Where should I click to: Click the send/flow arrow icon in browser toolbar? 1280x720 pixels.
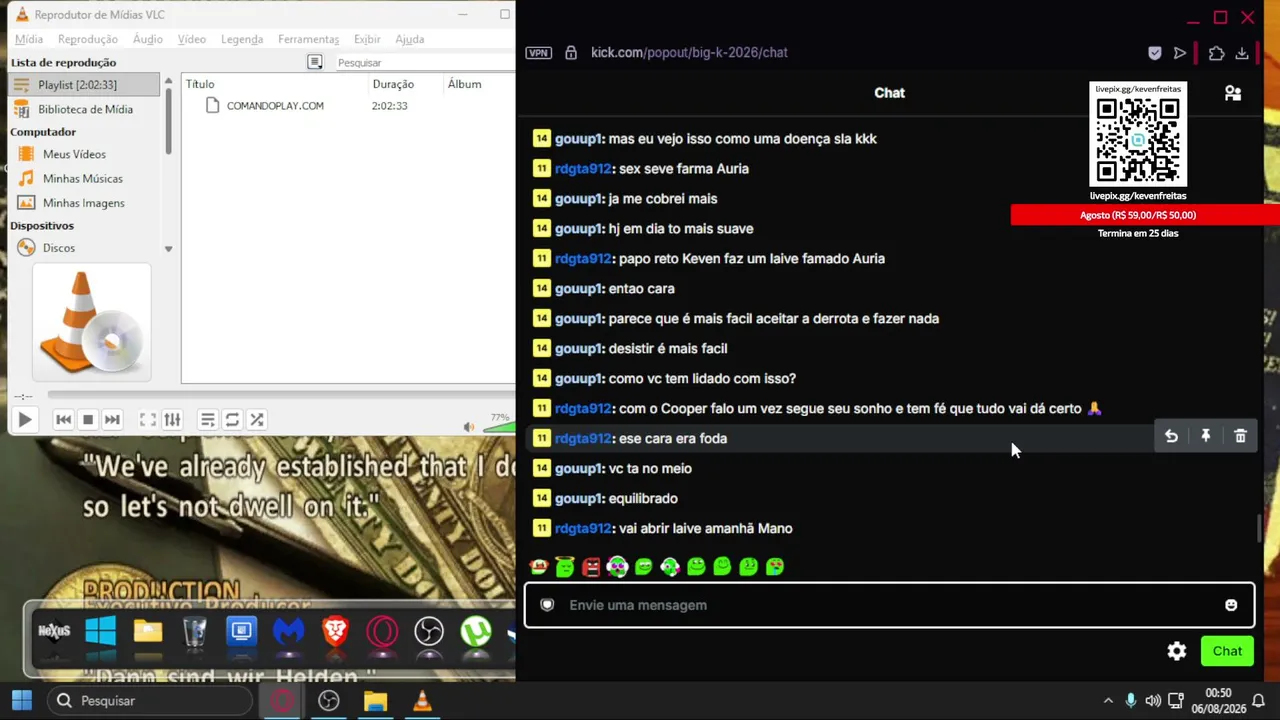(x=1180, y=53)
